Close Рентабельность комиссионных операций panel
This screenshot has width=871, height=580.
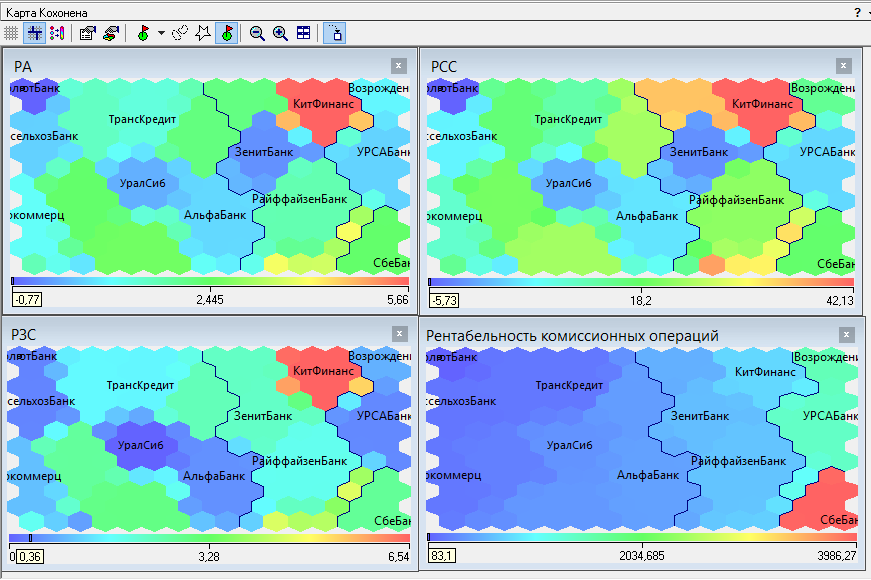tap(846, 334)
